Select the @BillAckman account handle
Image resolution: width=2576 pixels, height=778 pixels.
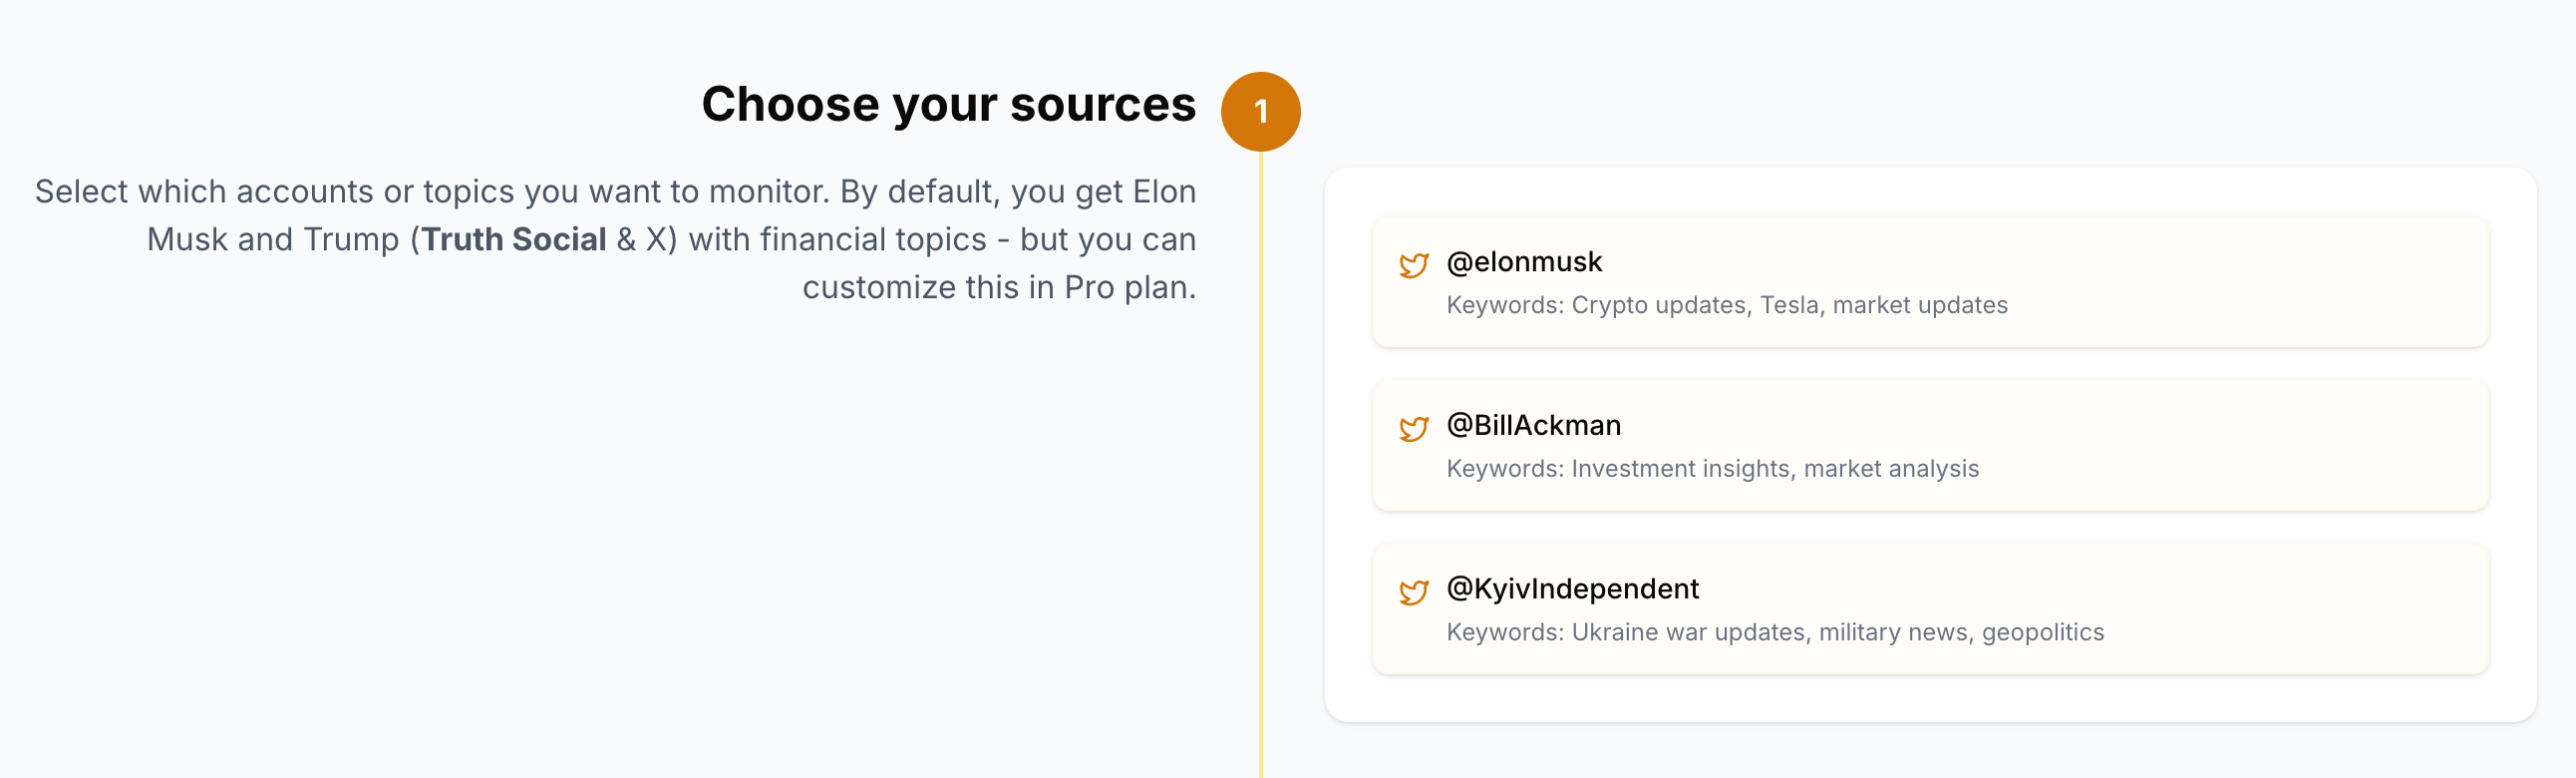click(x=1533, y=425)
